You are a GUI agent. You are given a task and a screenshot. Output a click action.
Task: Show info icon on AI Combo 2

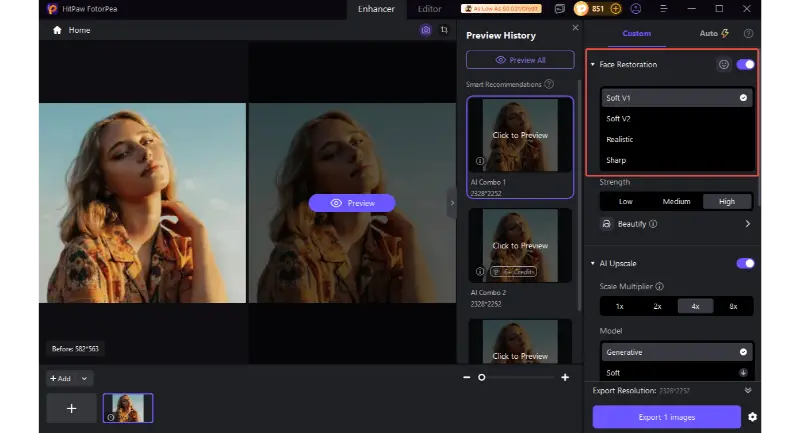480,272
